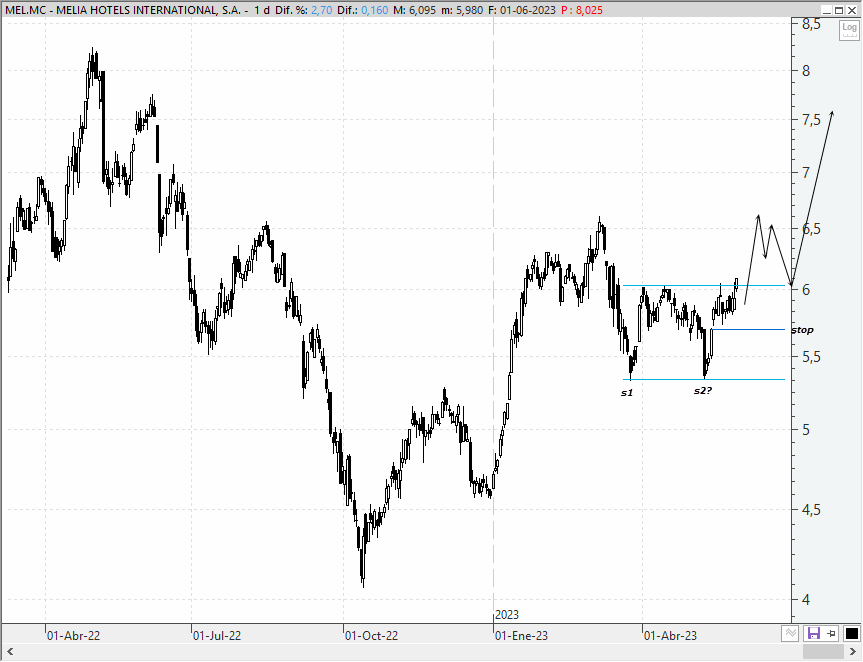Click the 8,5 price axis label
Screen dimensions: 863x662
(x=811, y=24)
